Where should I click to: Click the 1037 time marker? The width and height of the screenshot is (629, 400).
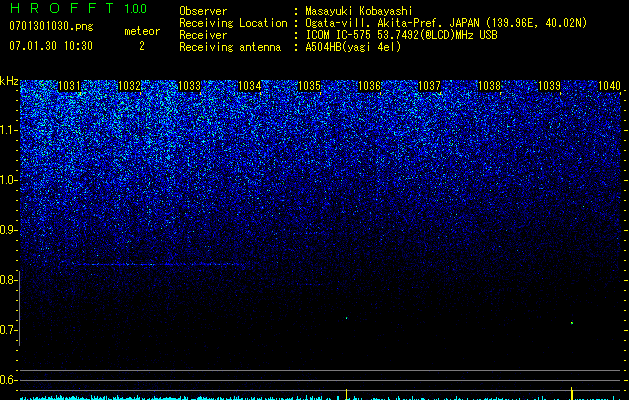tap(429, 86)
